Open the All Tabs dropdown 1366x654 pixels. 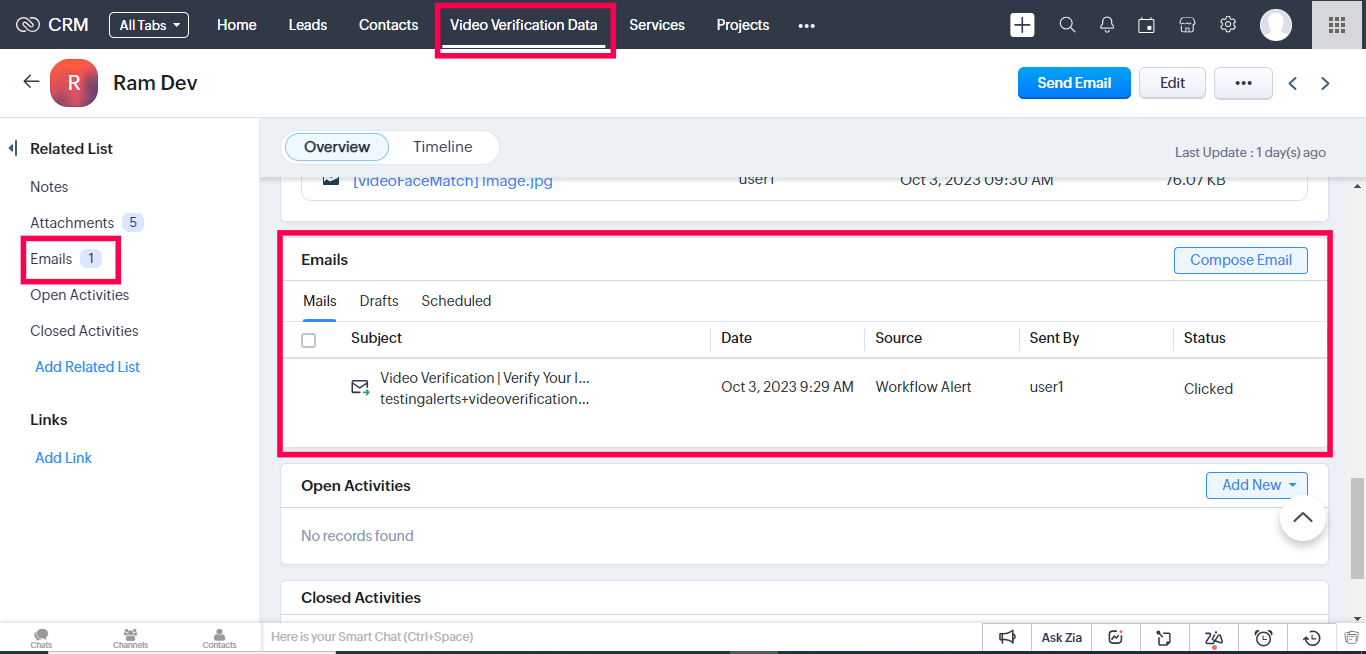(149, 25)
